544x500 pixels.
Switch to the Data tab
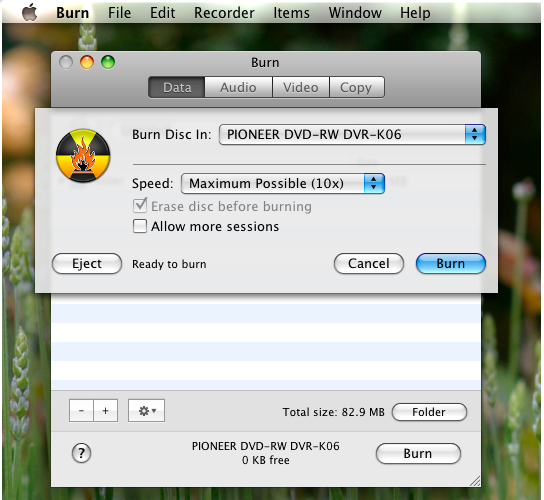[x=177, y=87]
